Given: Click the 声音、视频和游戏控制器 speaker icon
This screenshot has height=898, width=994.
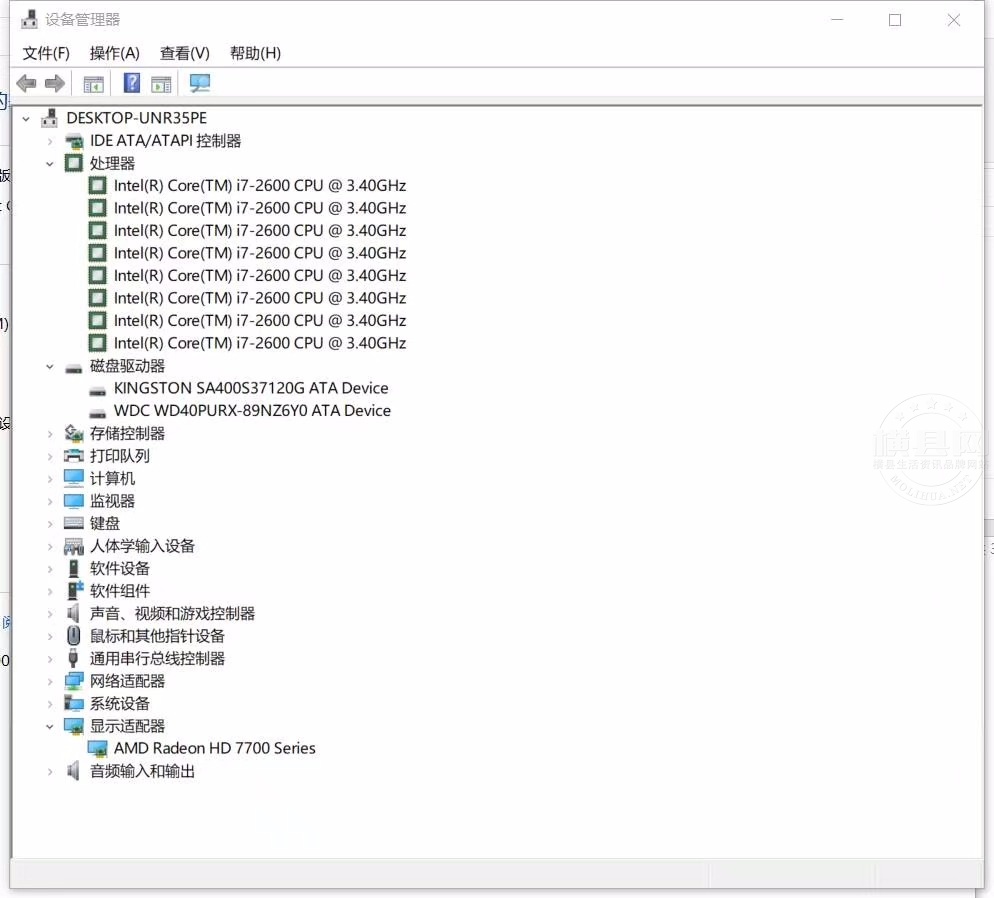Looking at the screenshot, I should point(74,613).
